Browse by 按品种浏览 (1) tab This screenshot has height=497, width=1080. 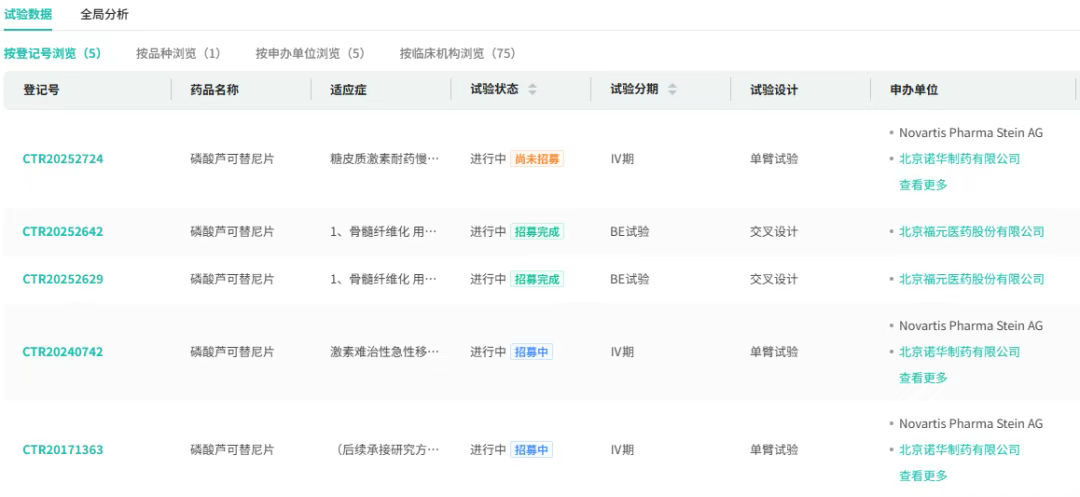(x=178, y=53)
